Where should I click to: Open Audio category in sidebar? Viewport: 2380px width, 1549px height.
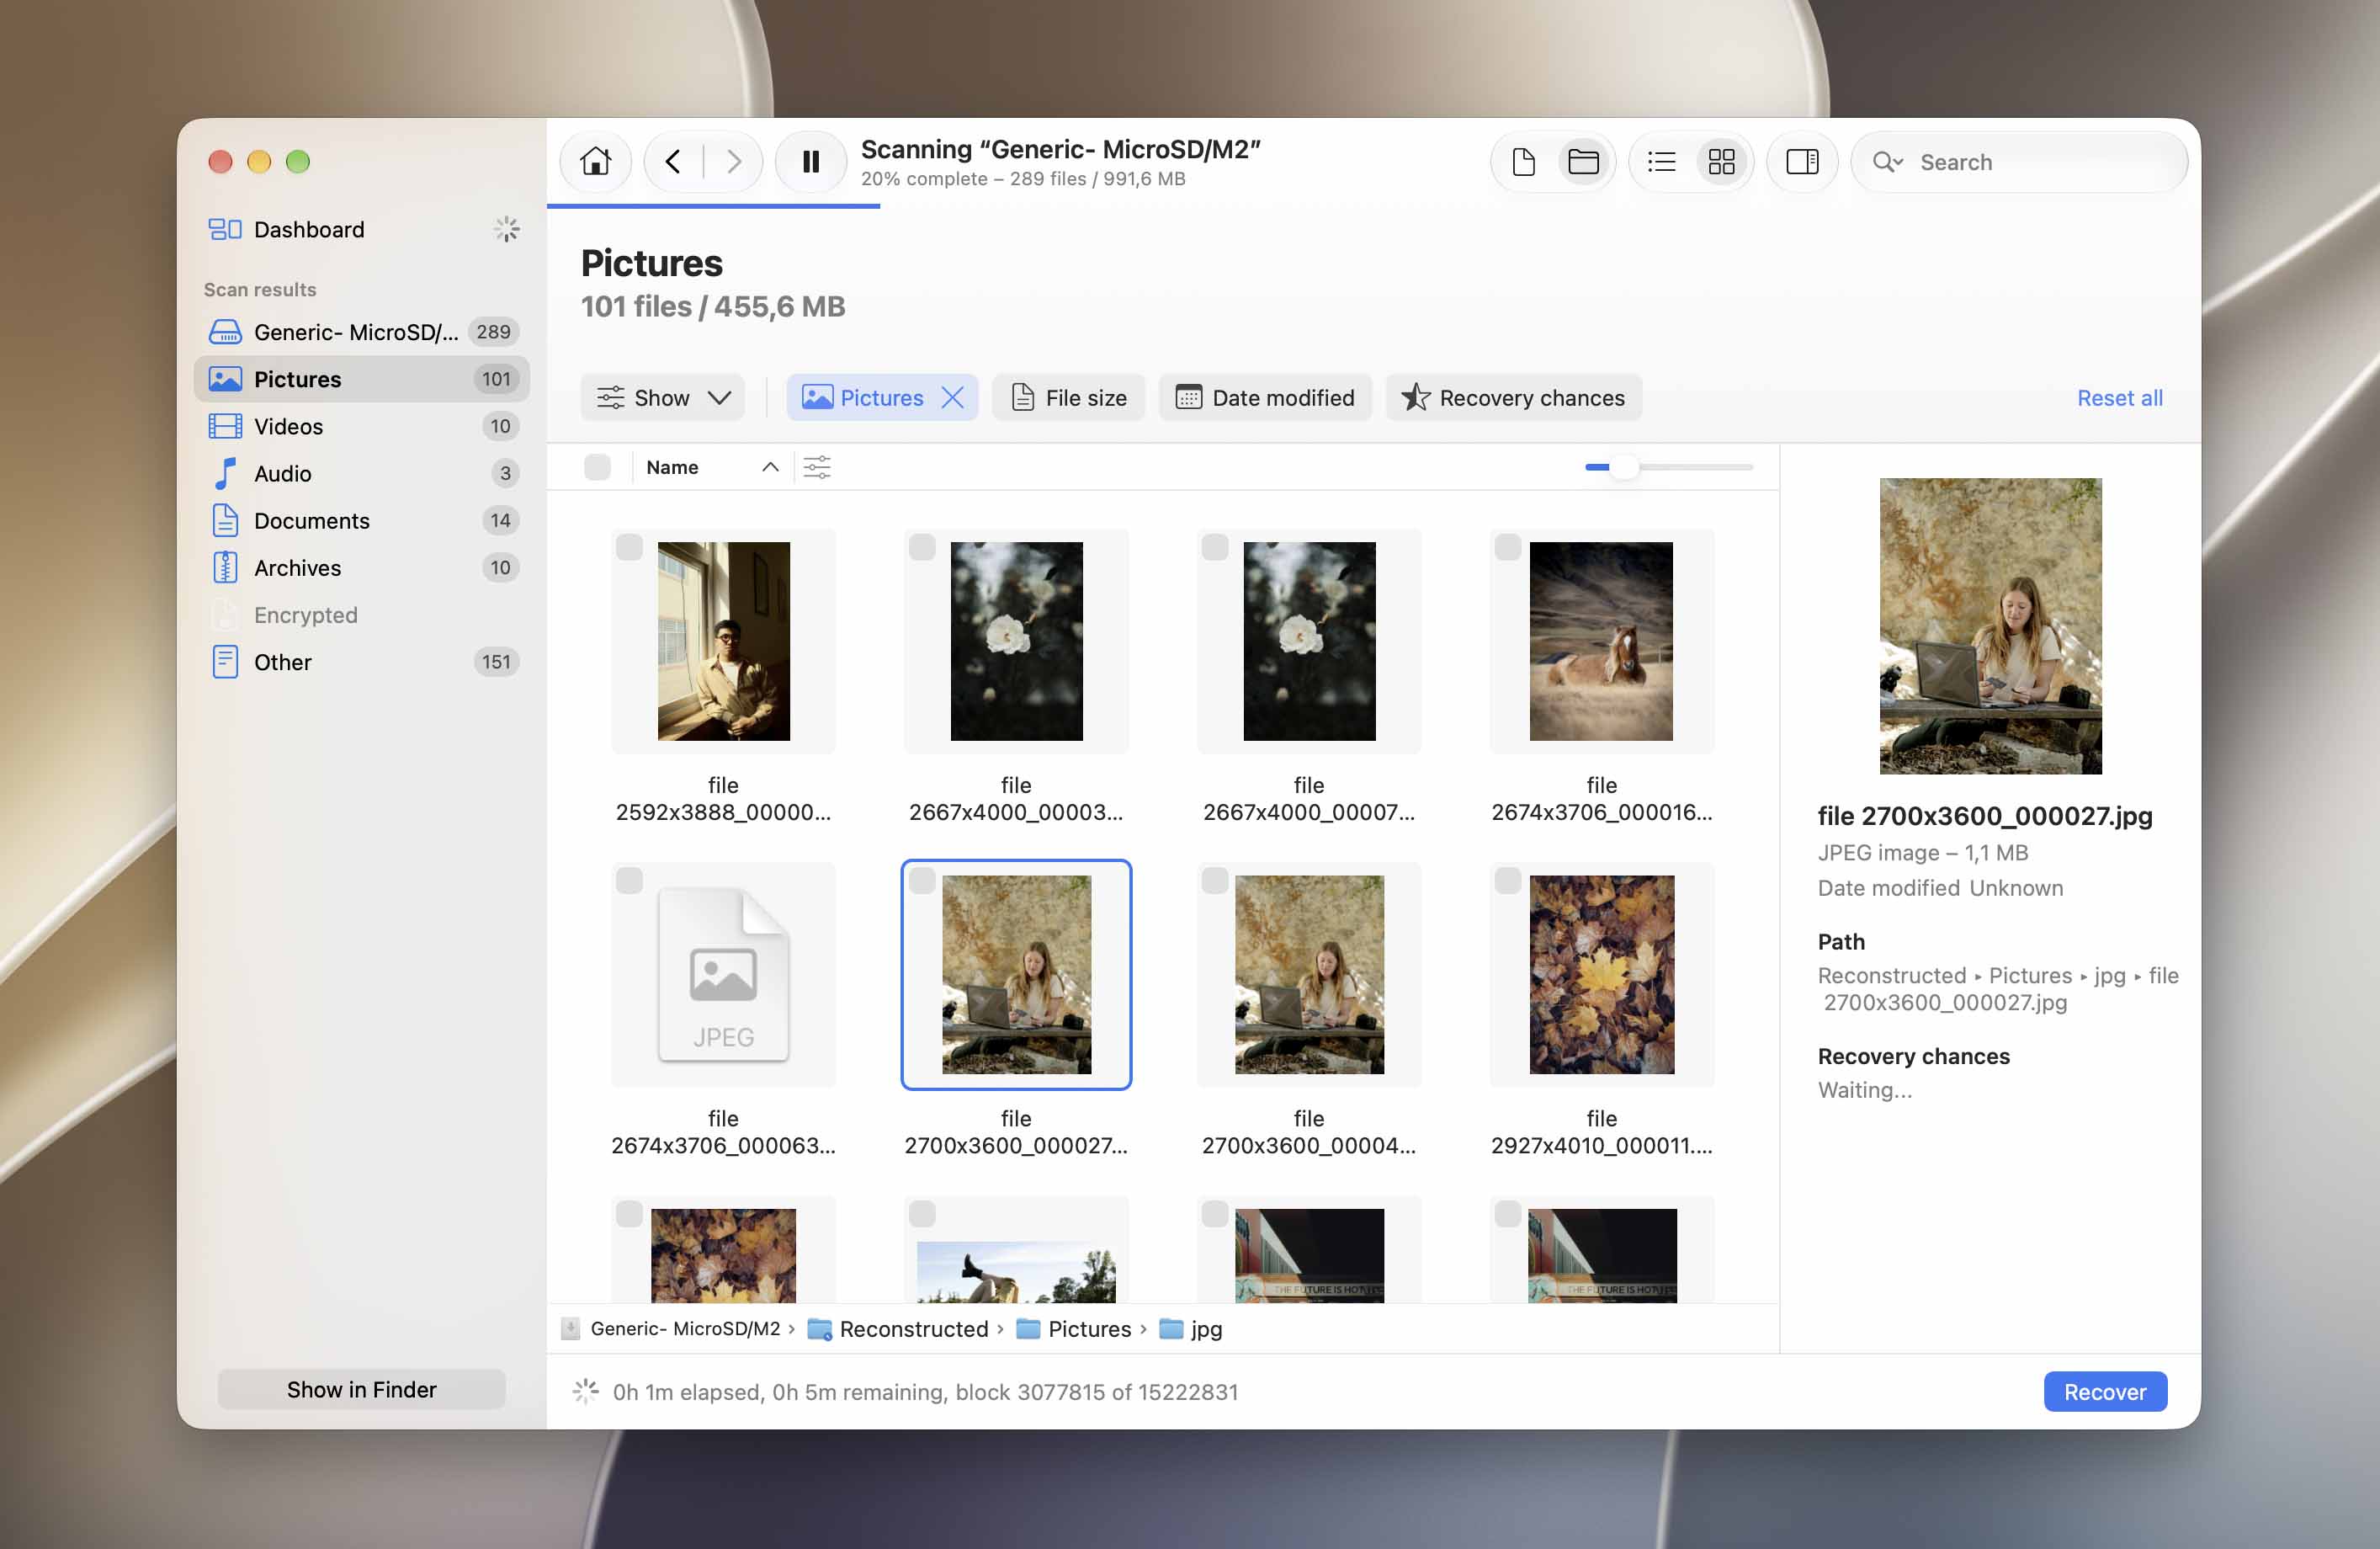pos(362,473)
